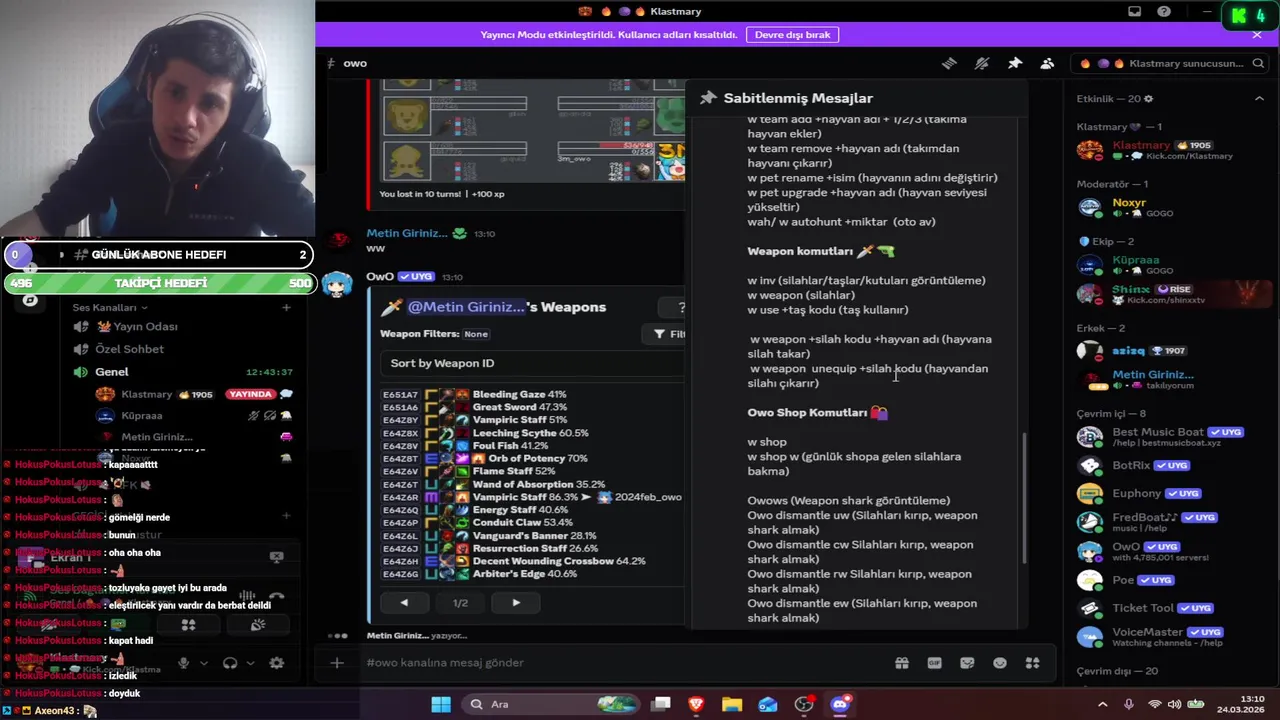Click the Devre dışı bırak button
Screen dimensions: 1280x720
tap(792, 34)
